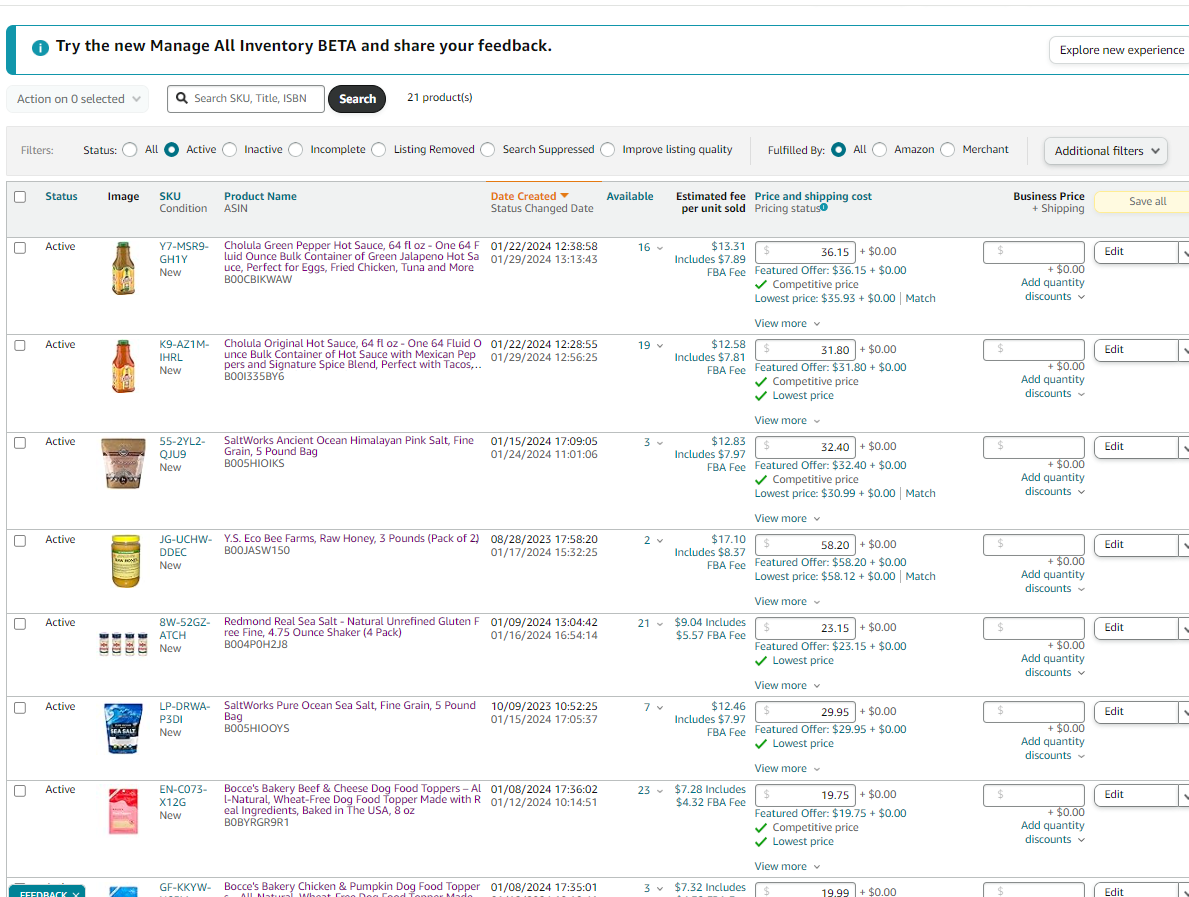The height and width of the screenshot is (897, 1189).
Task: Open the Action on 0 selected dropdown
Action: coord(78,99)
